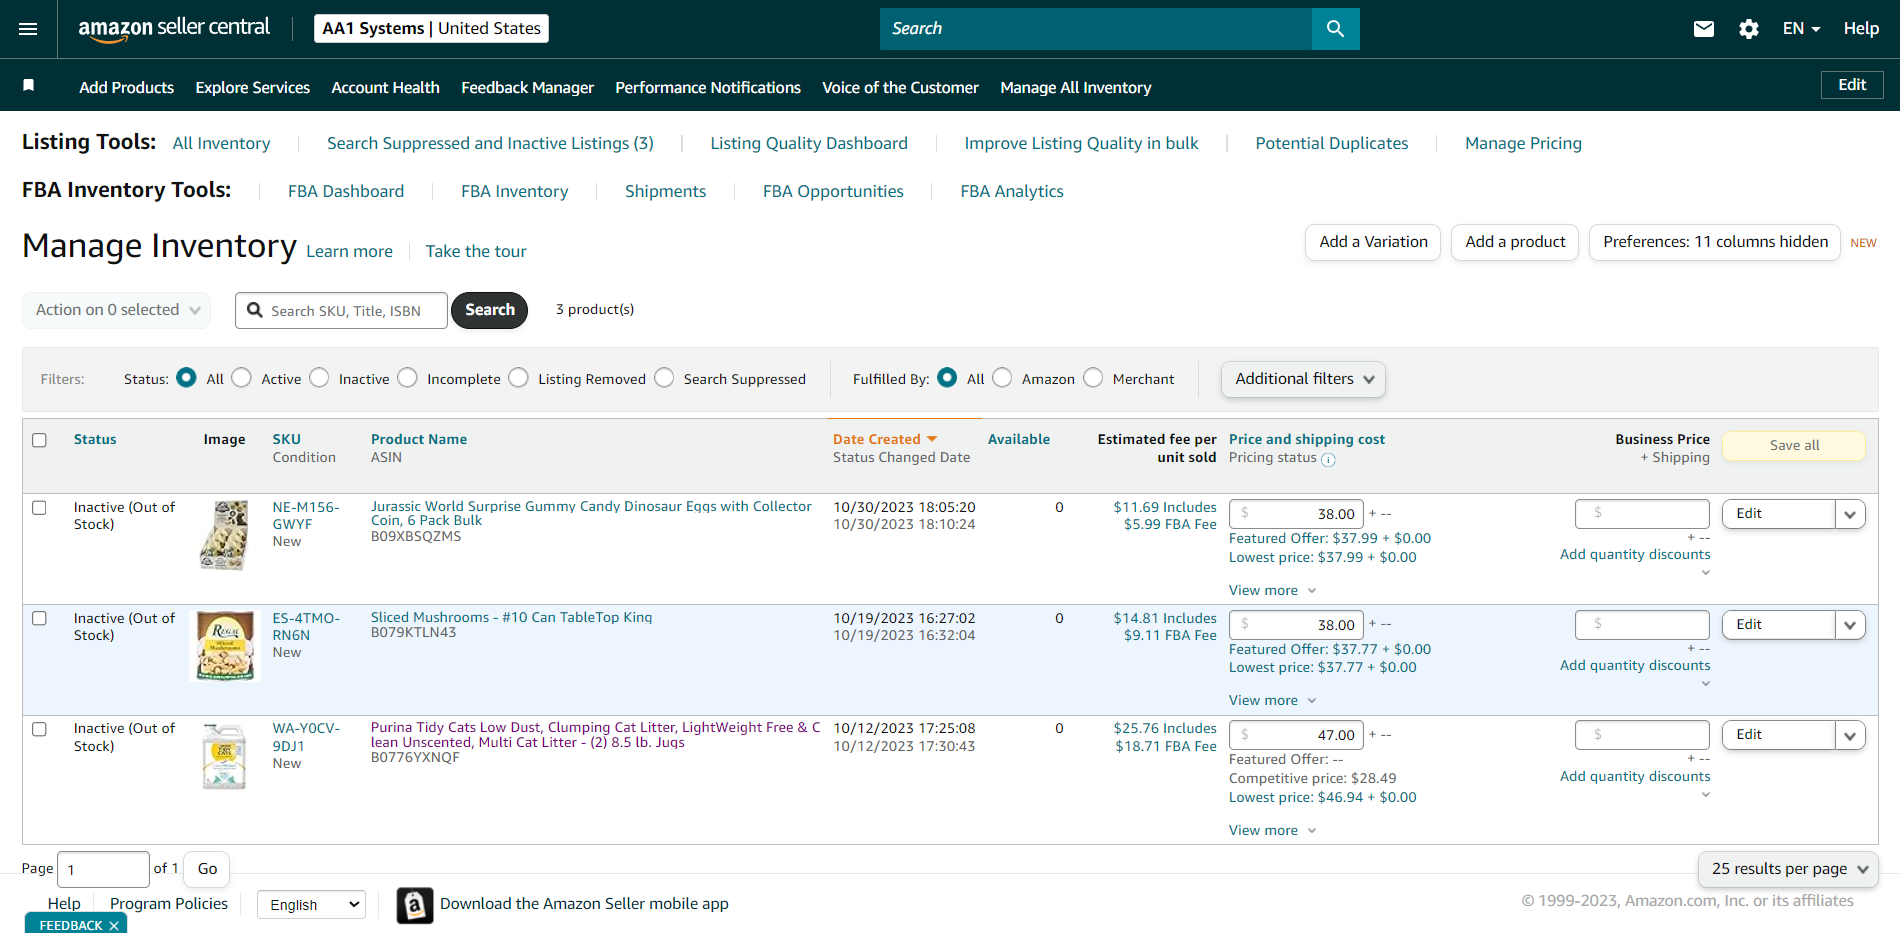Click the price field showing 47.00

pyautogui.click(x=1297, y=735)
